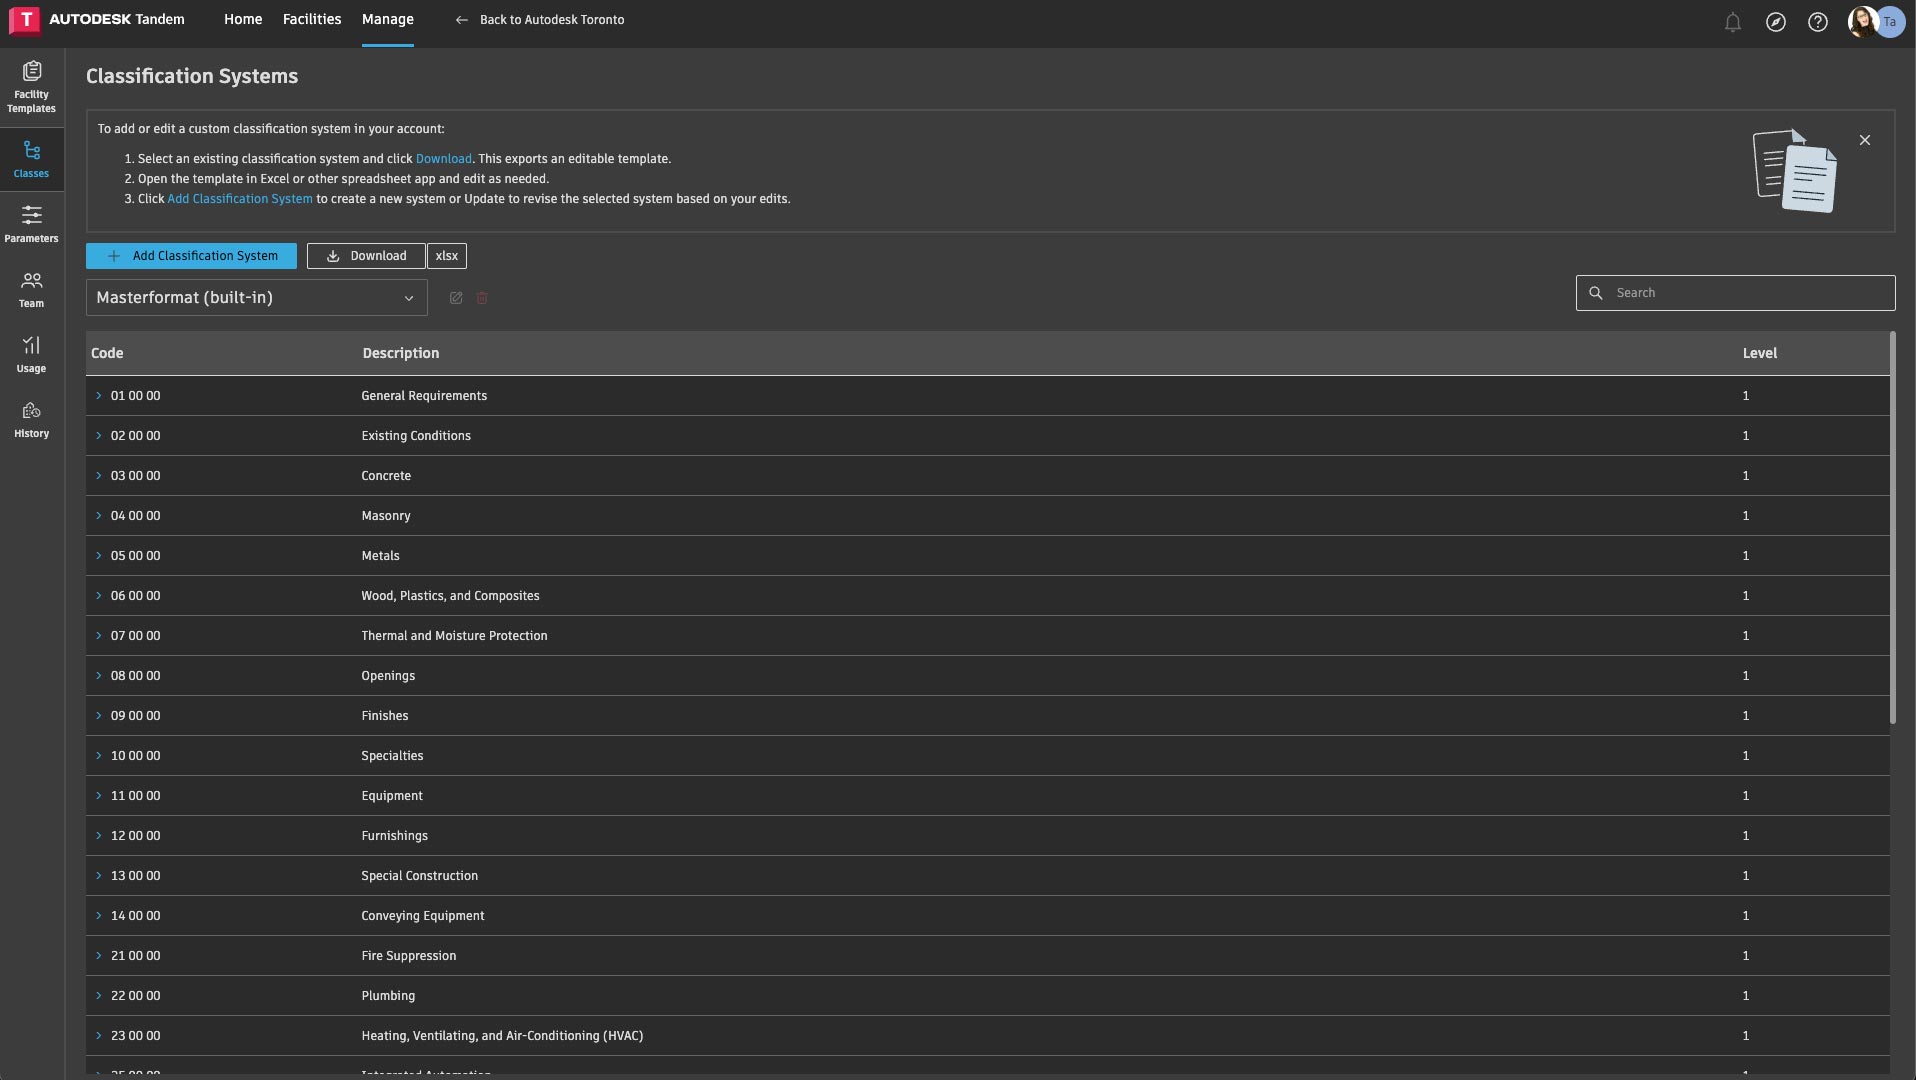Switch to the Facilities tab
The height and width of the screenshot is (1080, 1916).
(311, 19)
